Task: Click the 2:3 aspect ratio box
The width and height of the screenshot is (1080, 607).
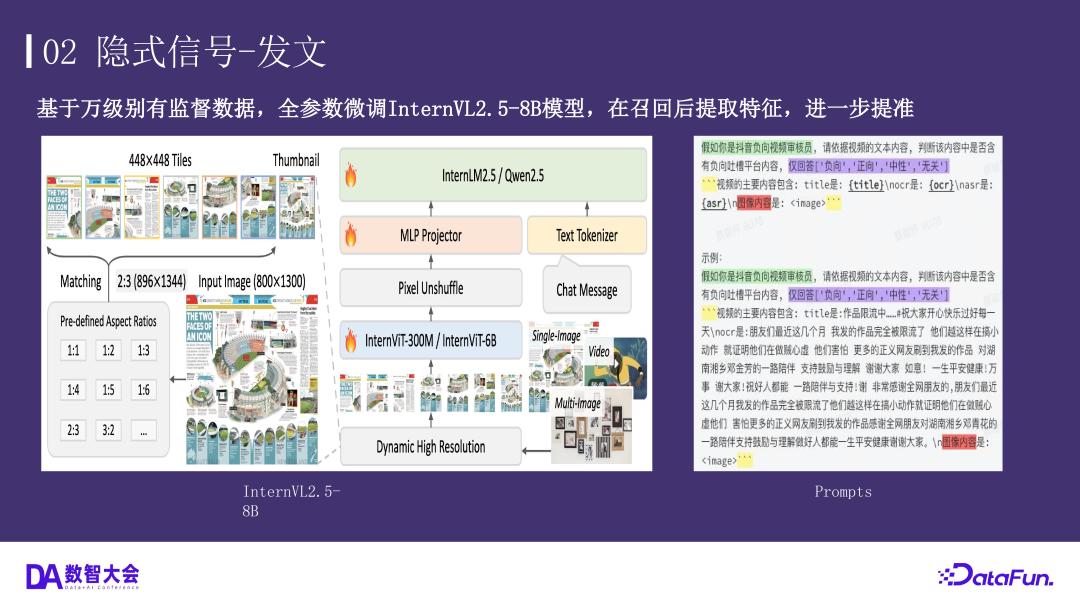Action: [x=73, y=430]
